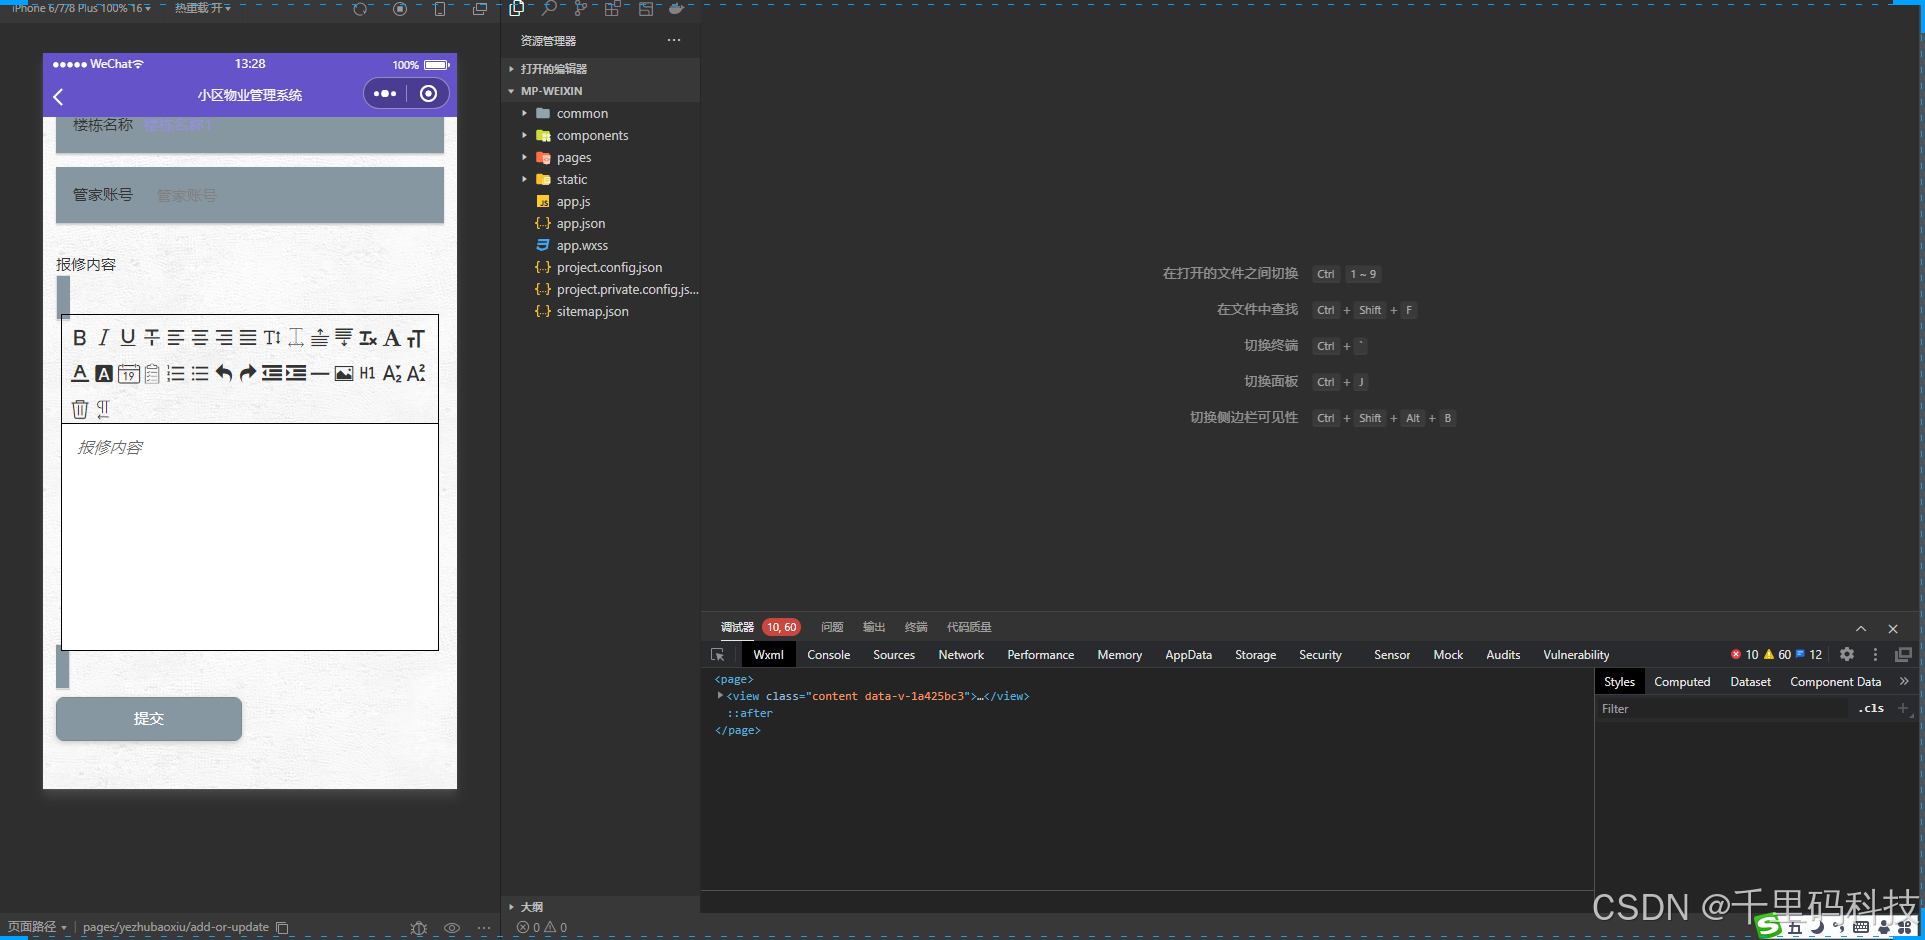Insert date with the calendar icon
1925x940 pixels.
128,373
